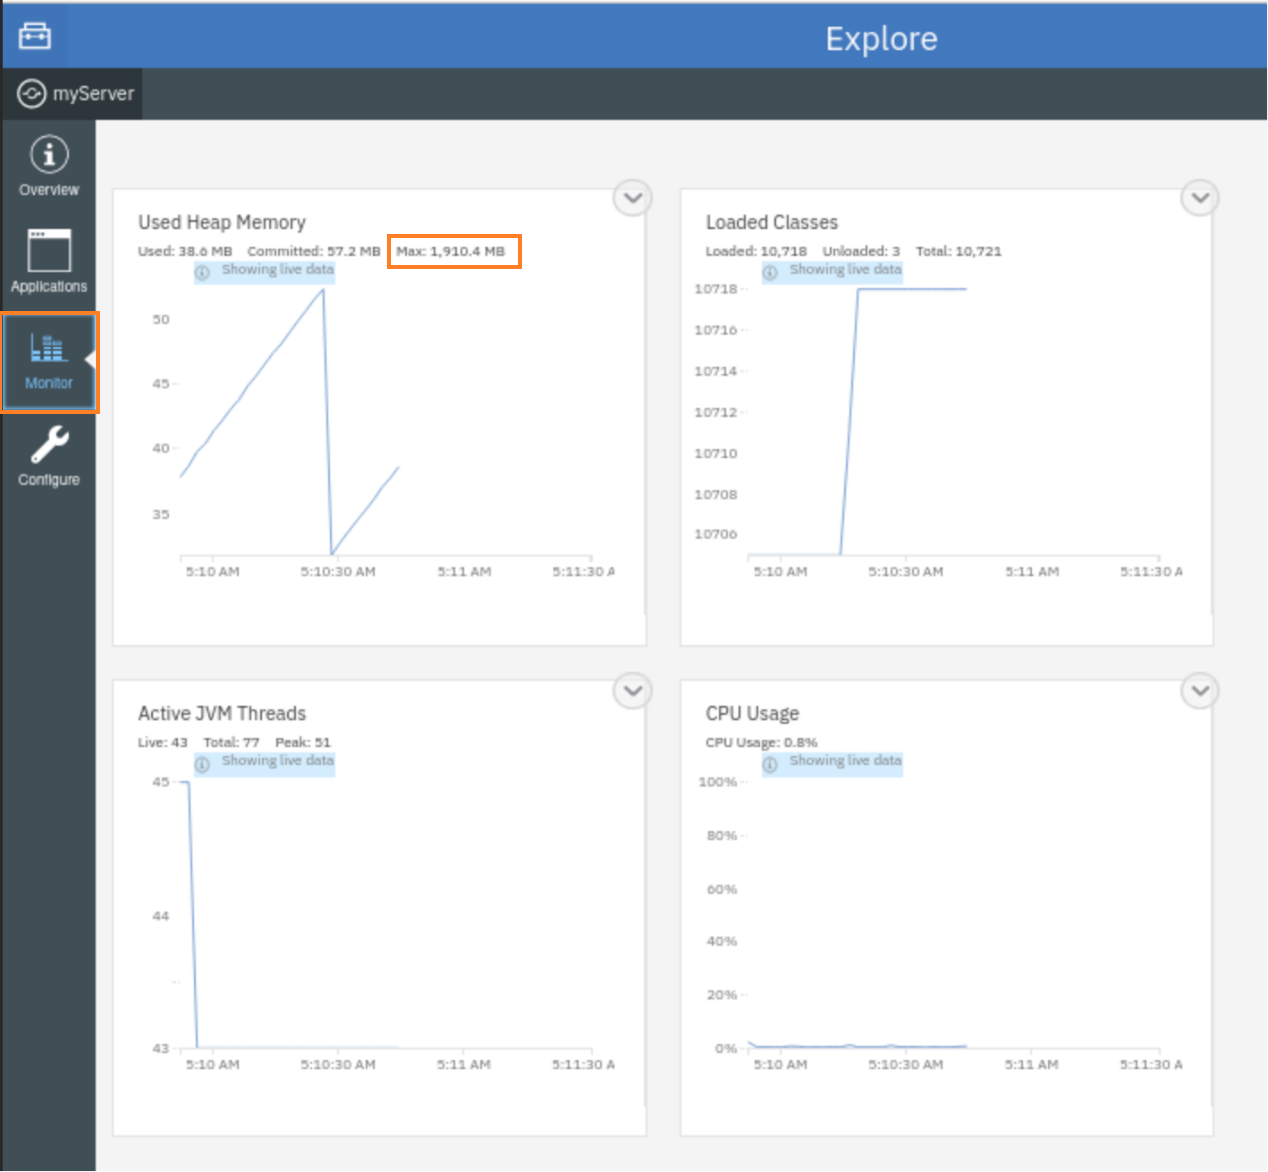The image size is (1268, 1172).
Task: Open the Applications sidebar icon
Action: 49,251
